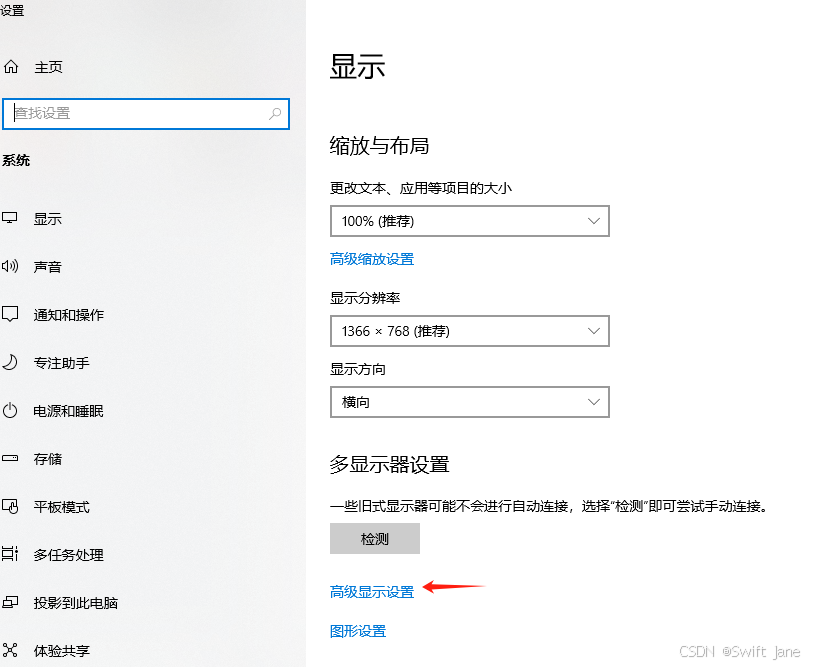Click the 检测 button

click(x=375, y=538)
